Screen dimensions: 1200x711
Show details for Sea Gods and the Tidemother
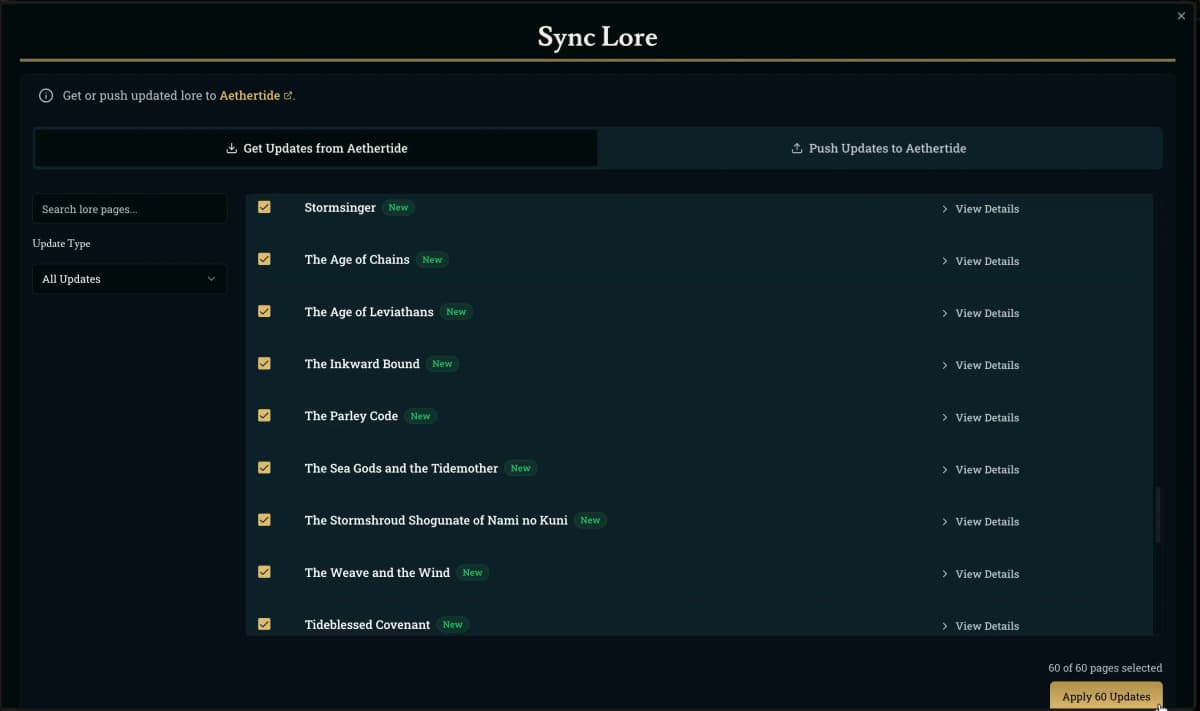980,469
